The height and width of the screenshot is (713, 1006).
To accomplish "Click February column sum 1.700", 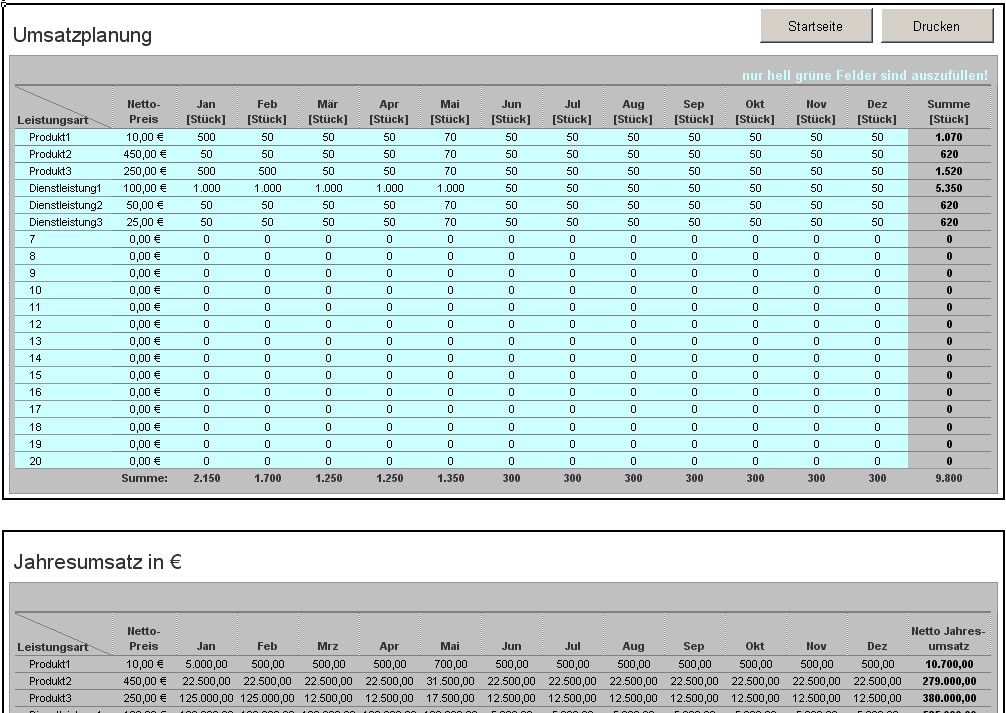I will tap(268, 478).
